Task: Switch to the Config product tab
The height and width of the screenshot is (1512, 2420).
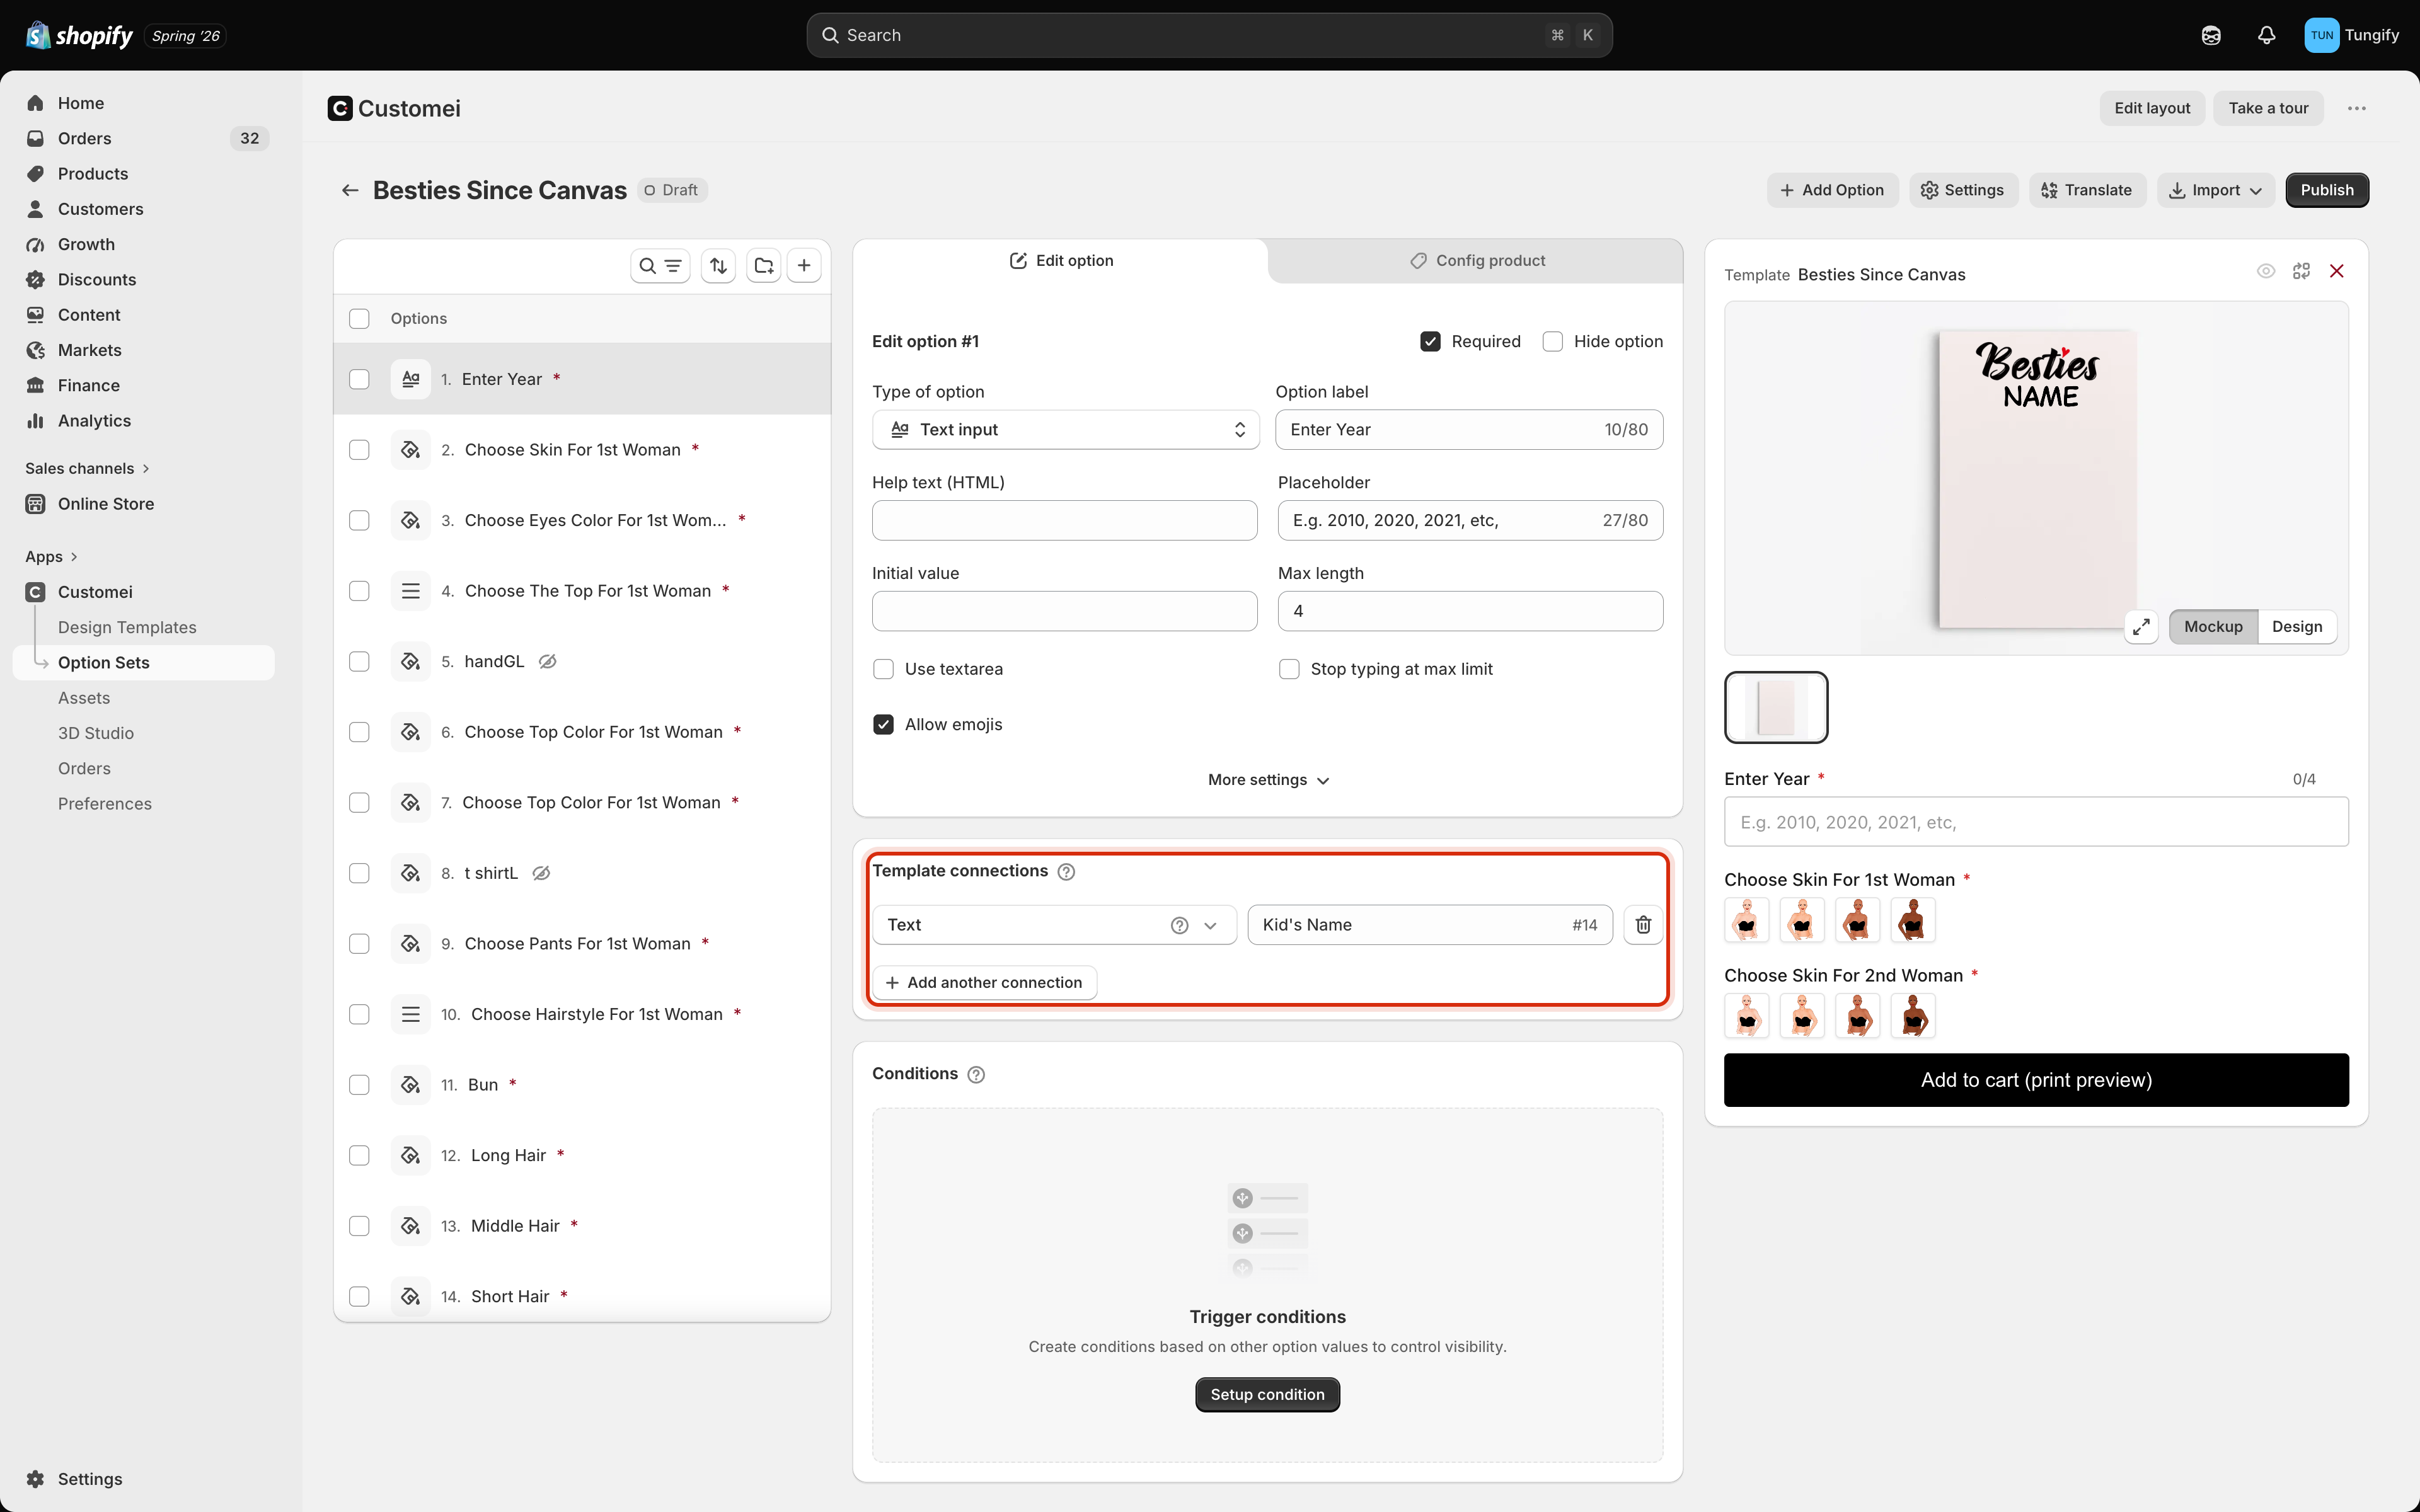Action: click(x=1476, y=261)
